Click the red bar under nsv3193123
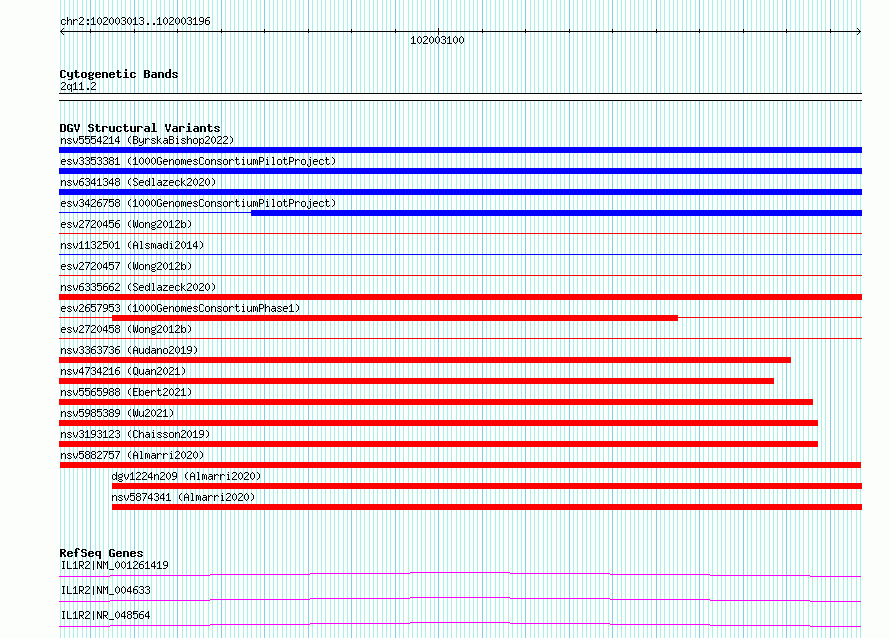This screenshot has height=638, width=890. tap(438, 444)
